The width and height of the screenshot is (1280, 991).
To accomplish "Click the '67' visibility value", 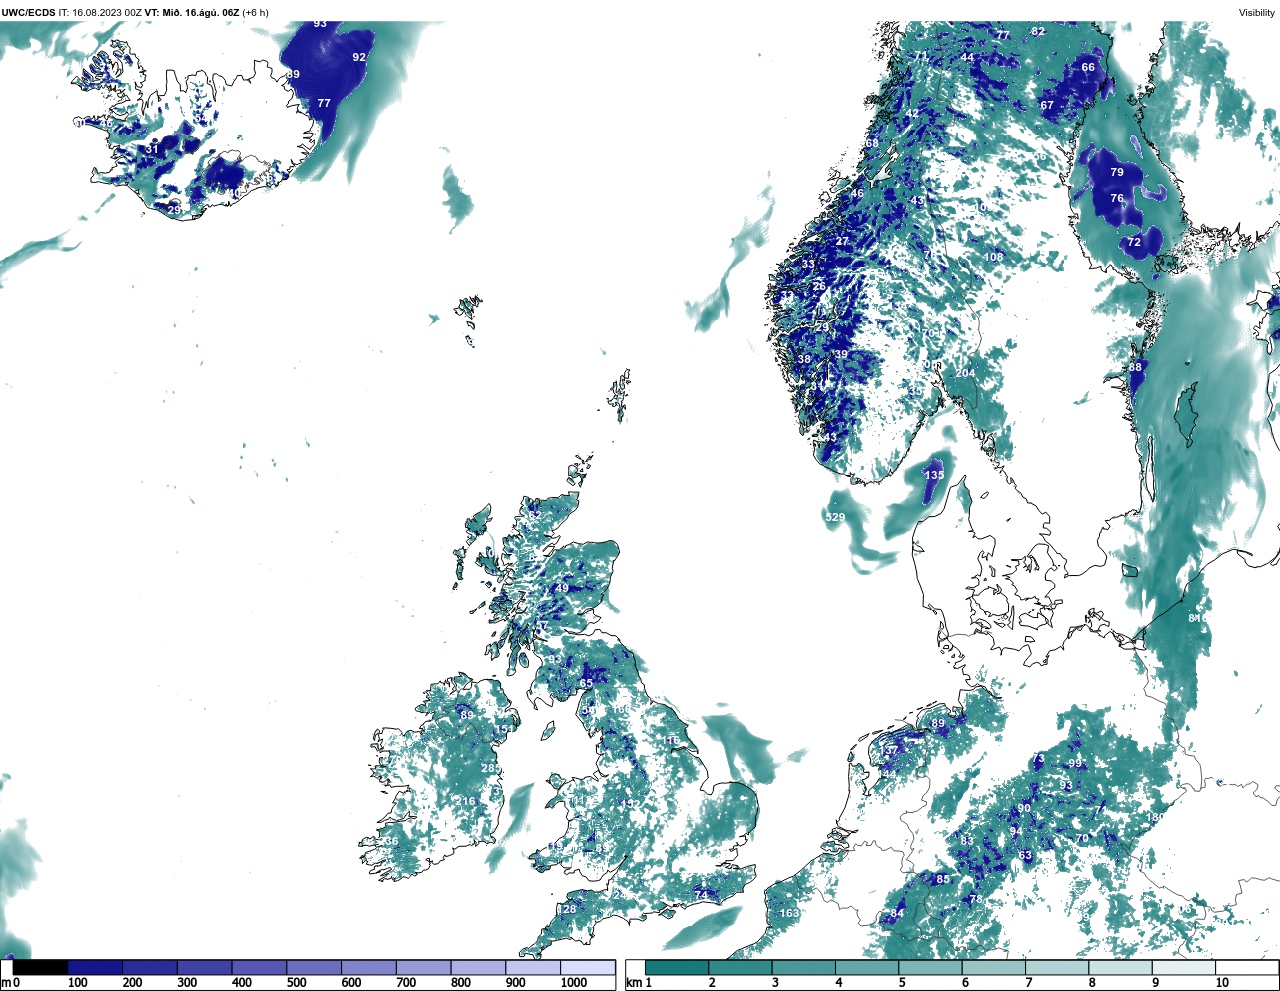I will (x=1047, y=105).
